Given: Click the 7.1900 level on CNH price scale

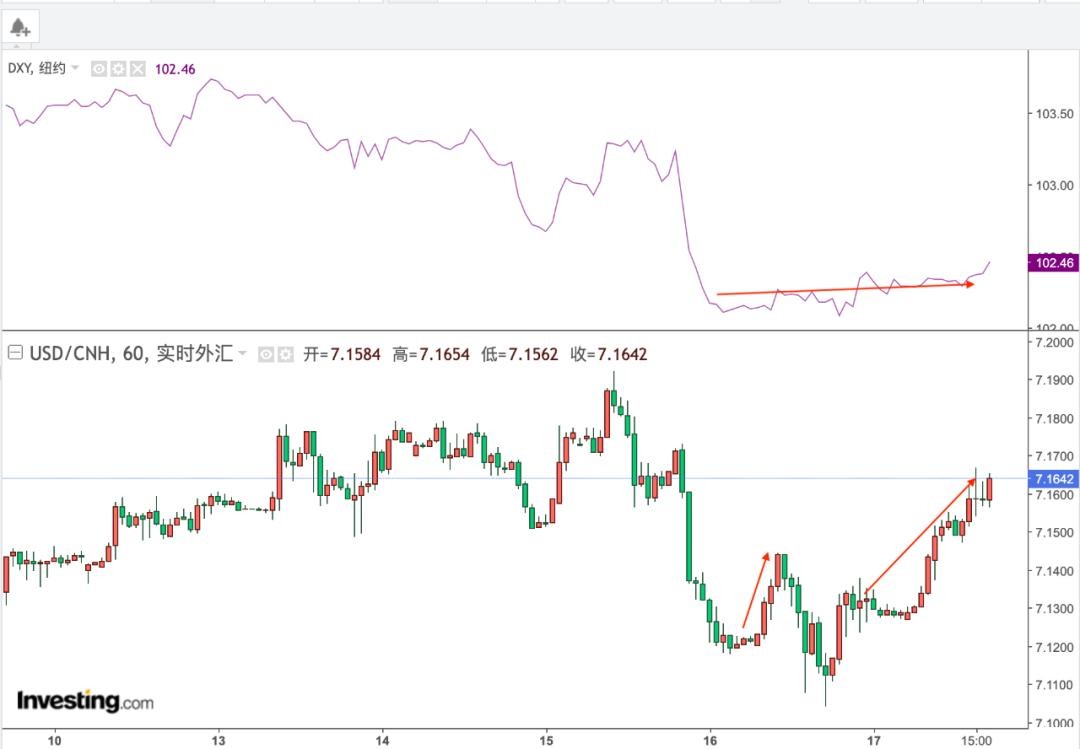Looking at the screenshot, I should [x=1054, y=381].
